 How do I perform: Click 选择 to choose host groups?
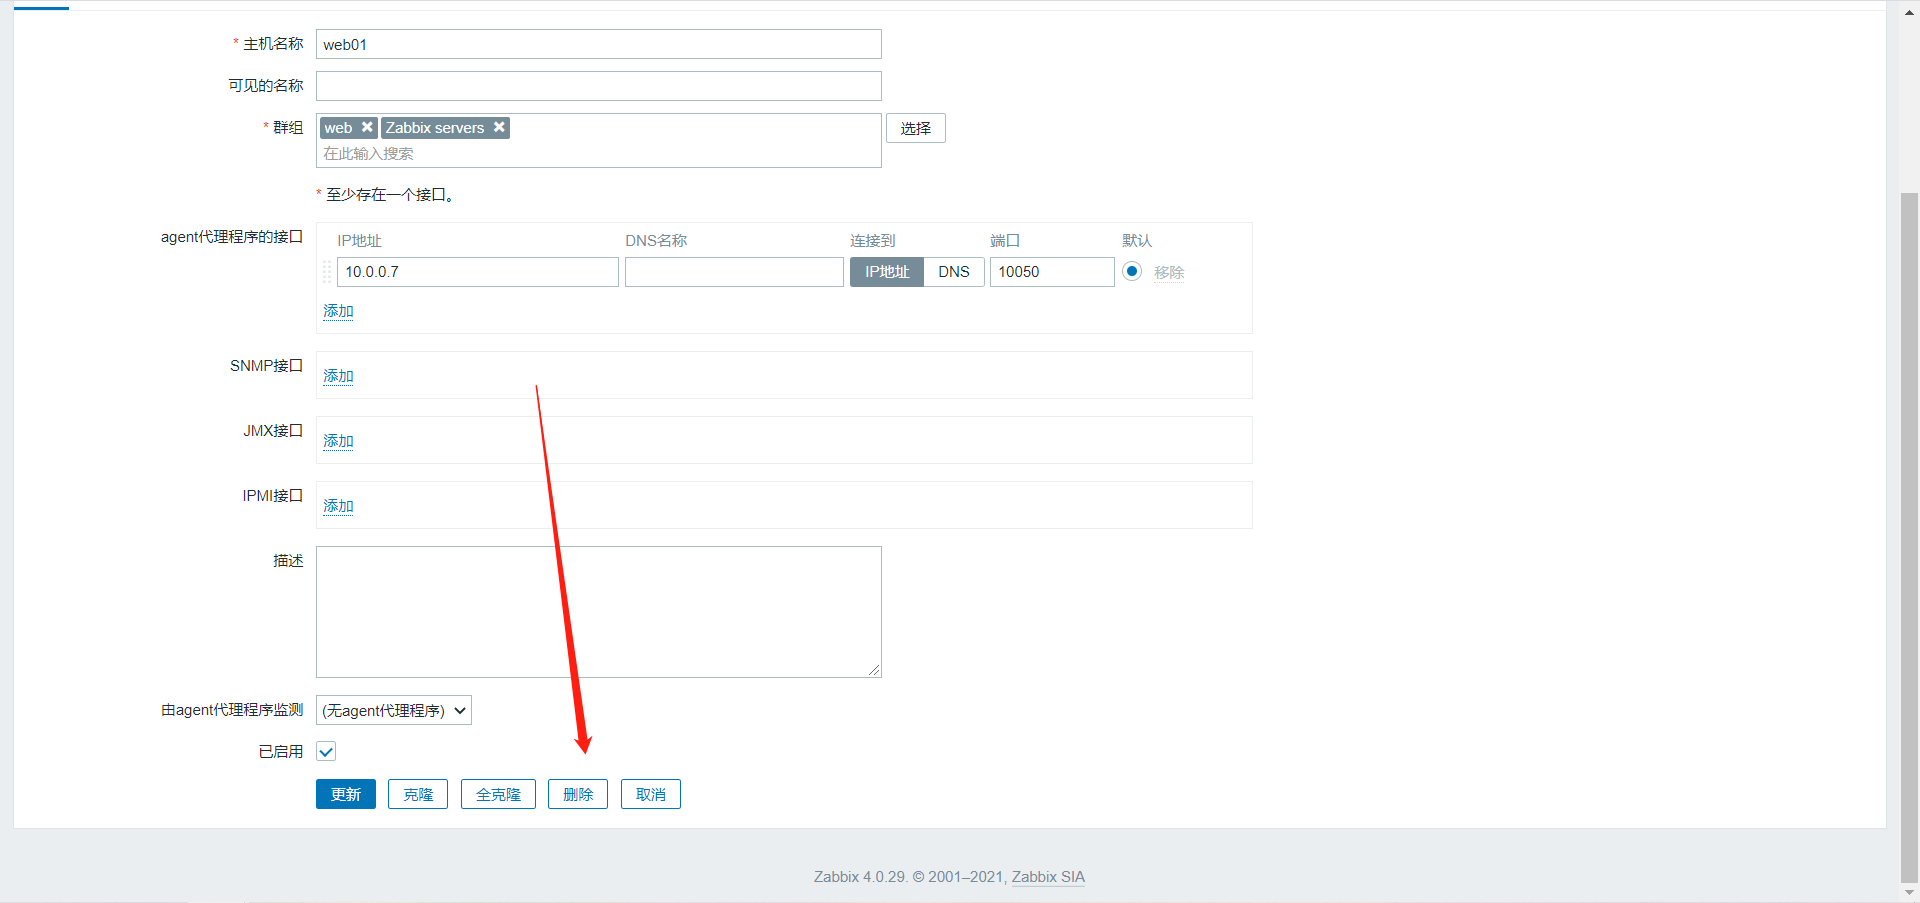point(915,128)
